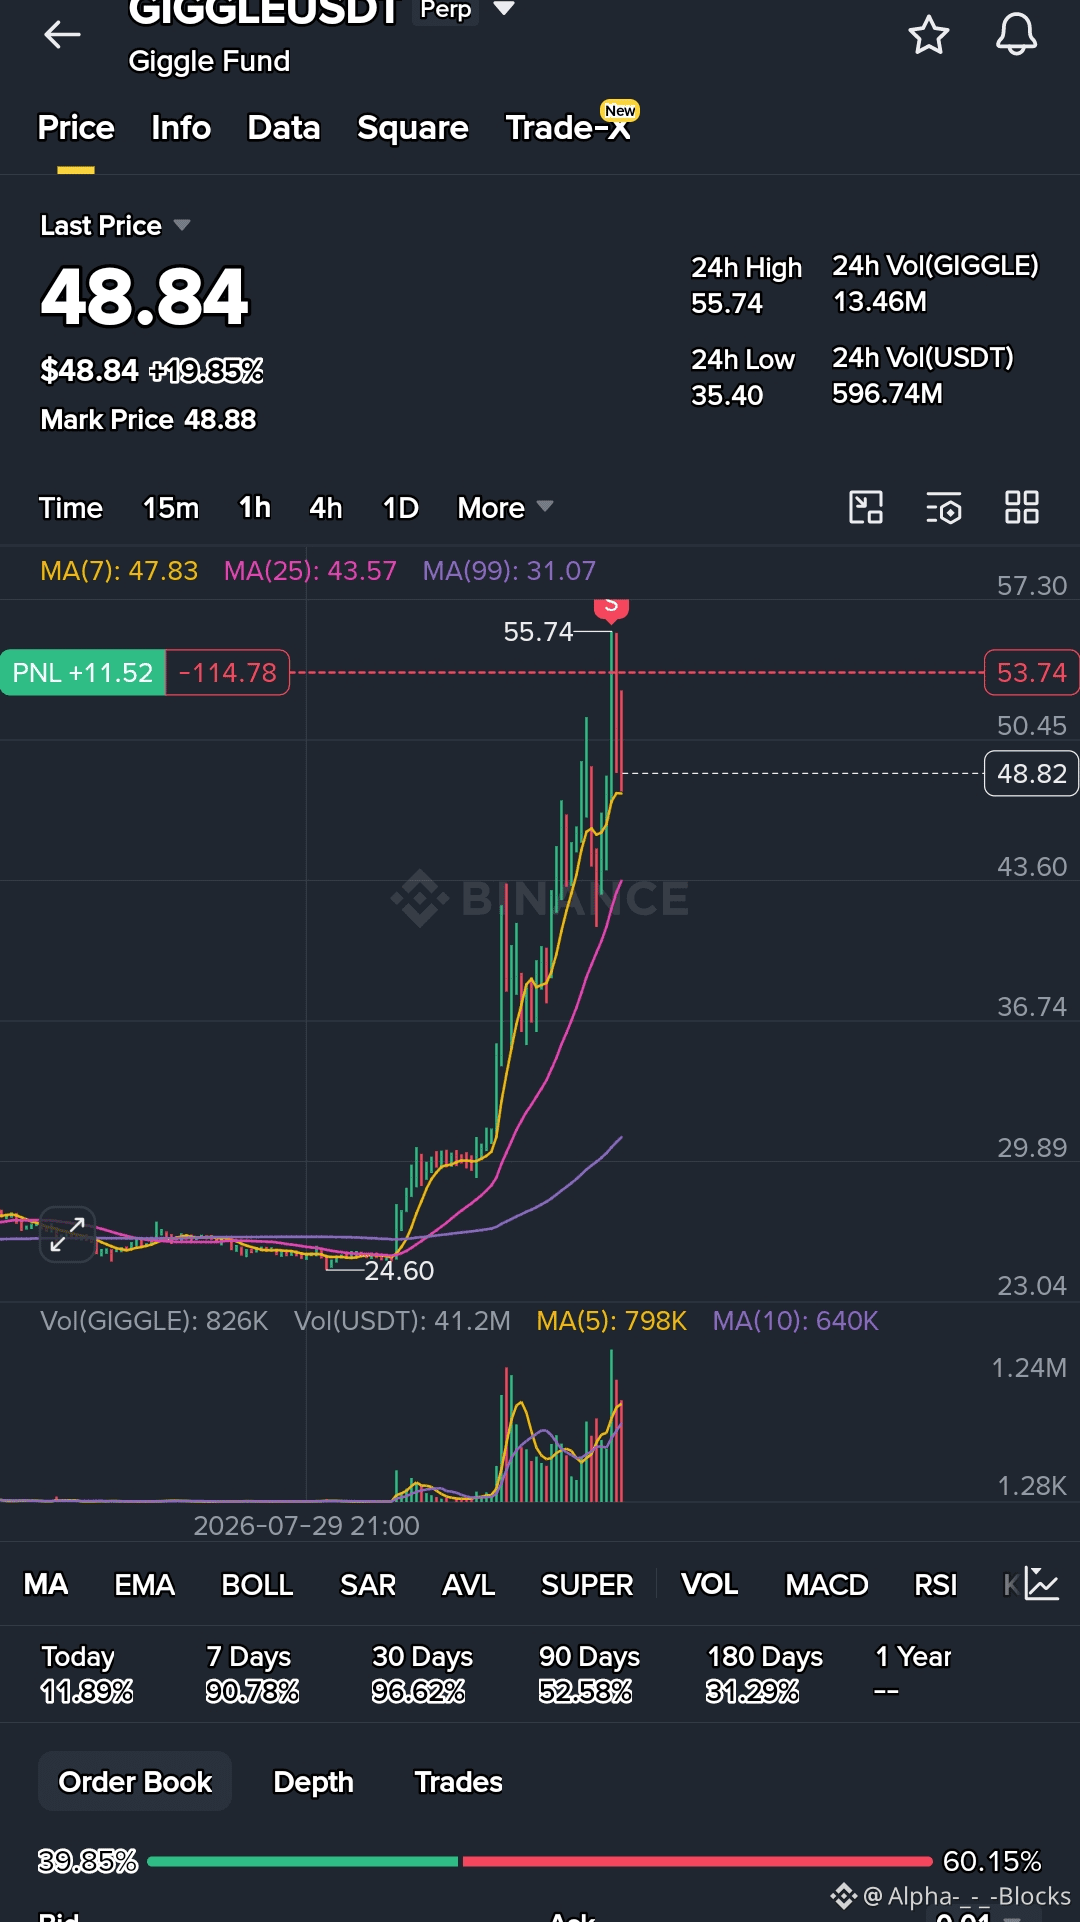
Task: Tap the 1 Year performance entry
Action: [x=913, y=1673]
